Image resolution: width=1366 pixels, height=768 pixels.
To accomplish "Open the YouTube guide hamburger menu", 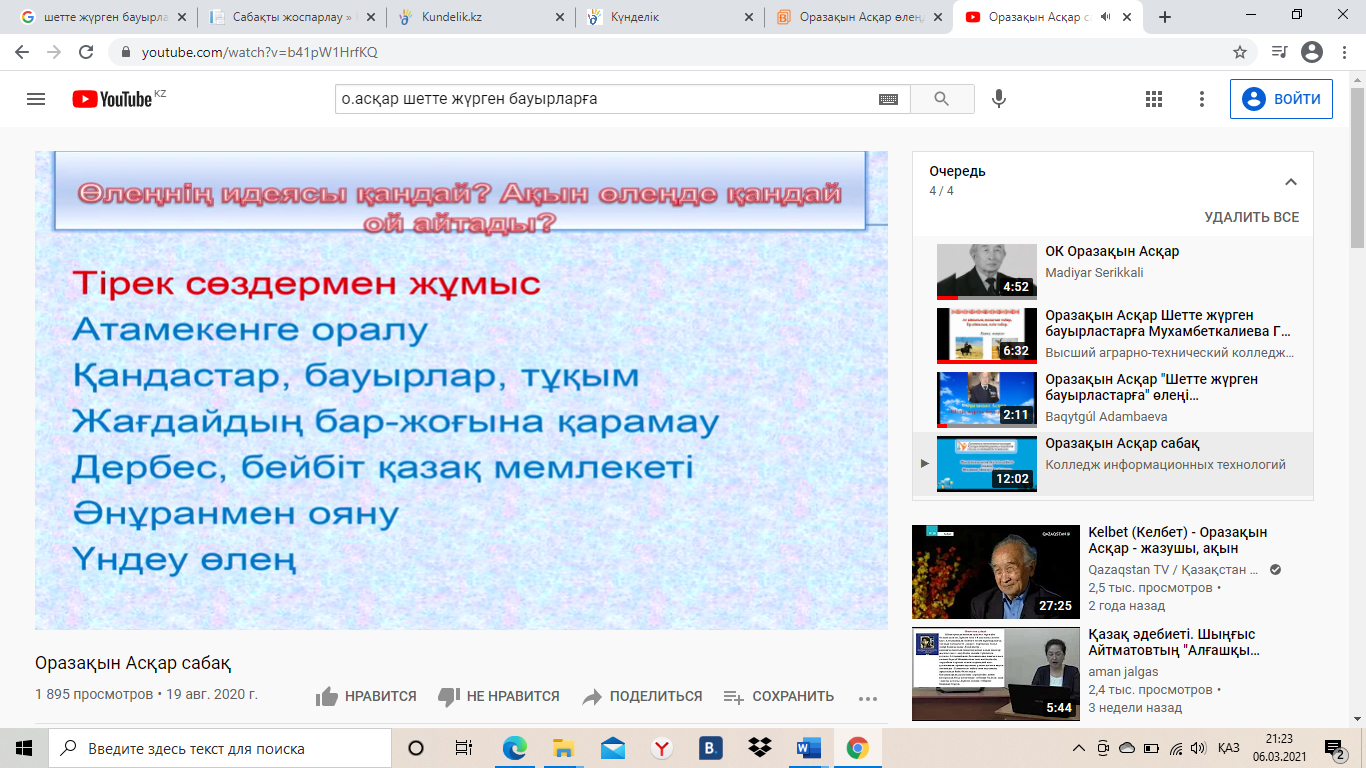I will click(x=36, y=99).
